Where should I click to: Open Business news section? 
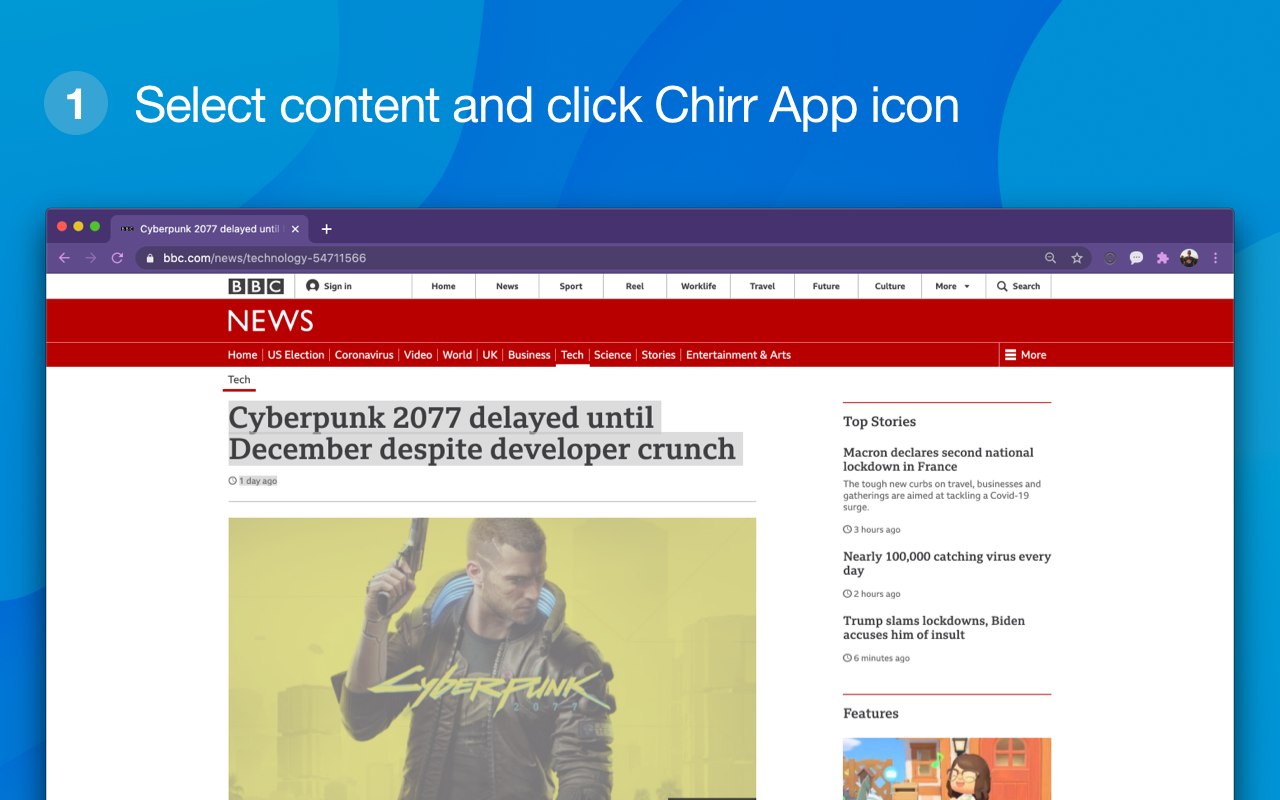[x=529, y=355]
